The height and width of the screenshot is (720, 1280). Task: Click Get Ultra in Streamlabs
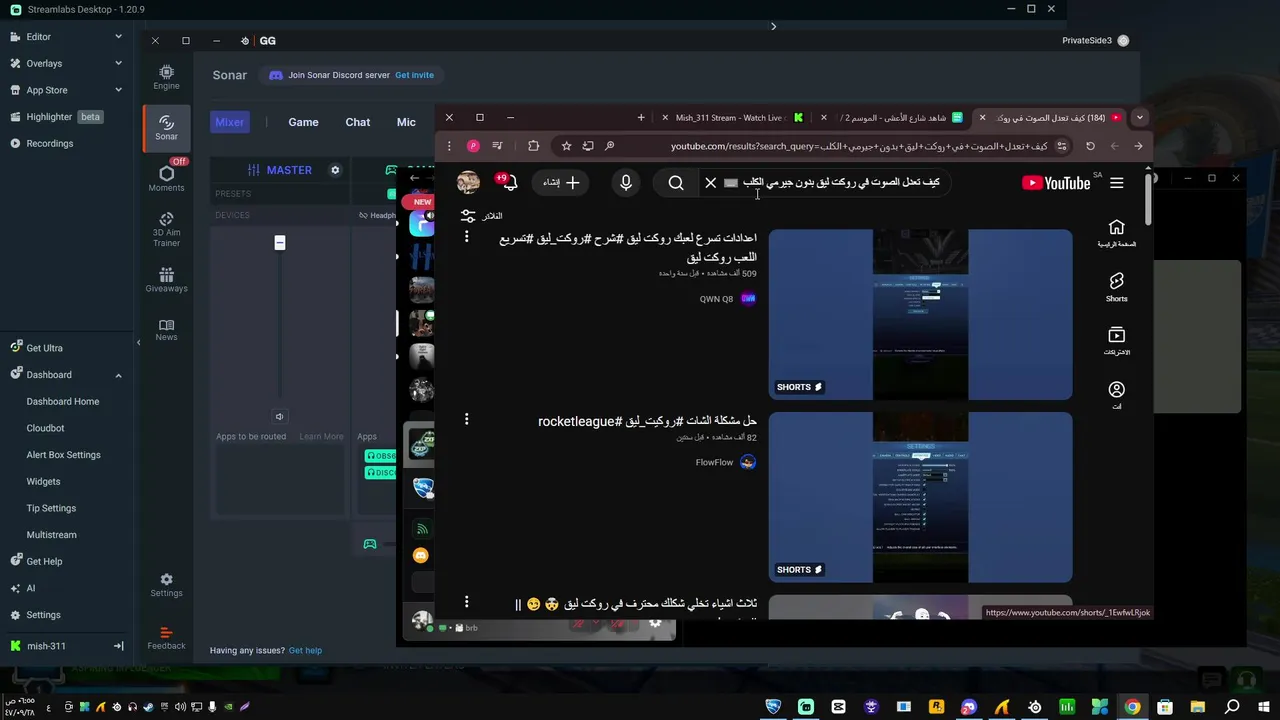[44, 348]
